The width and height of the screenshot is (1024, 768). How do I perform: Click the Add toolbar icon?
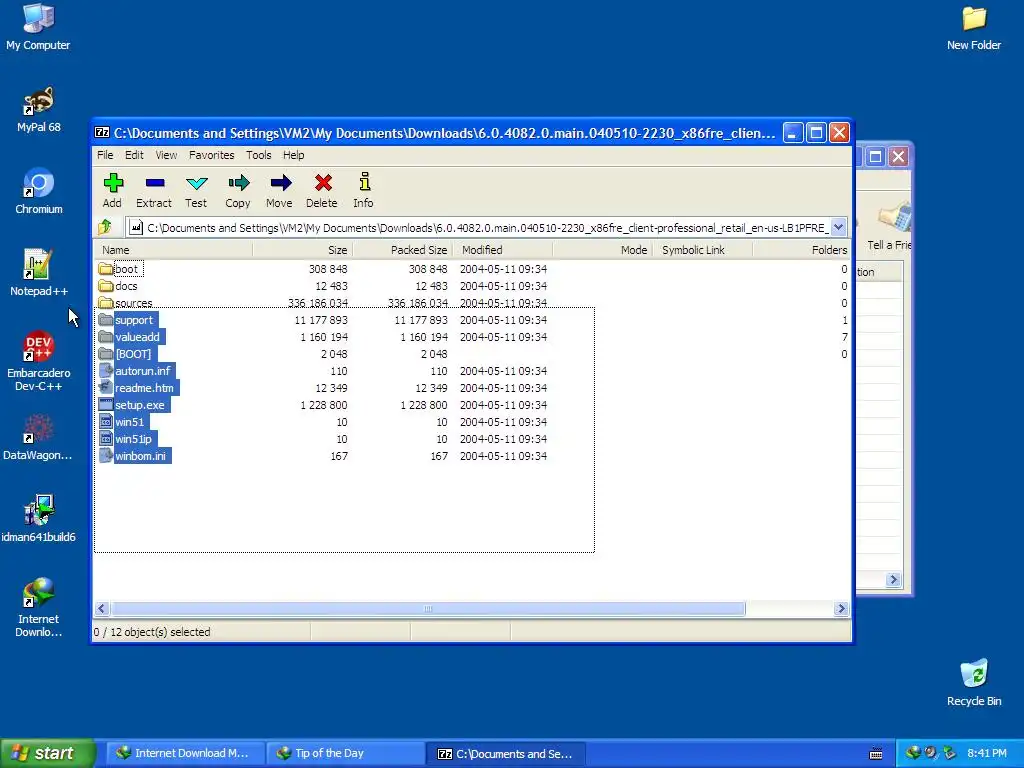(x=112, y=191)
